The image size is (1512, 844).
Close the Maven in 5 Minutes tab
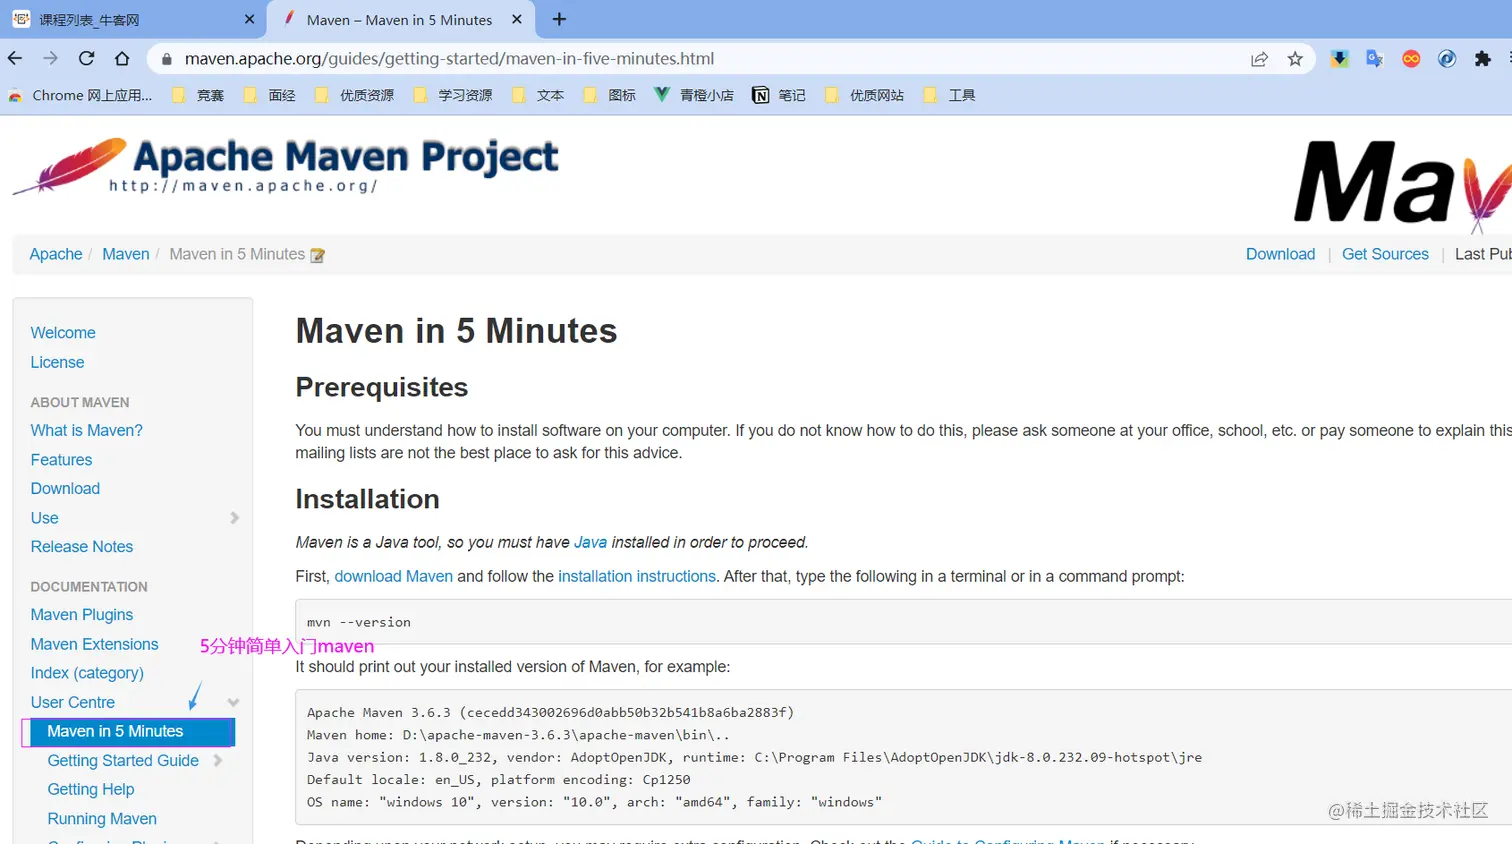(517, 19)
